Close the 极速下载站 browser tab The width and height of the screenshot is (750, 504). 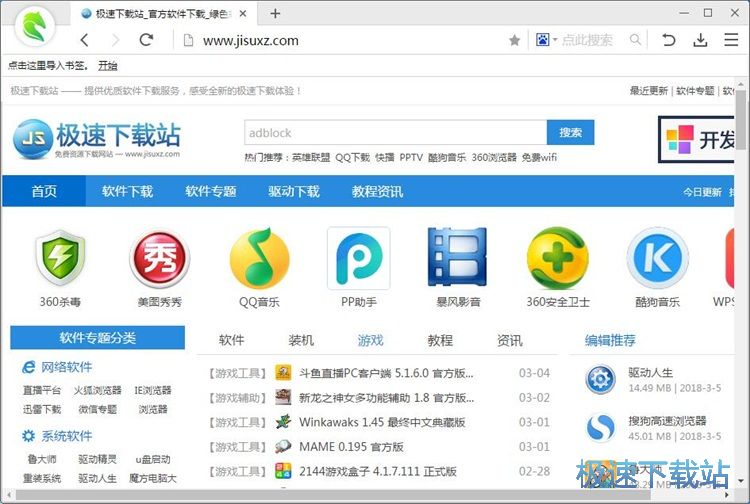[x=243, y=13]
